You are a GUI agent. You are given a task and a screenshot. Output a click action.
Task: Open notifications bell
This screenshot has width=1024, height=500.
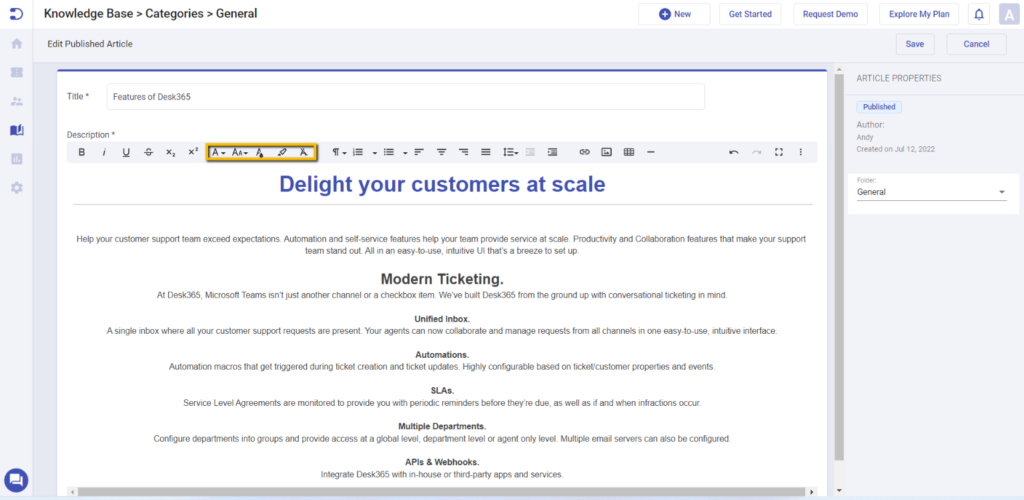click(x=978, y=14)
